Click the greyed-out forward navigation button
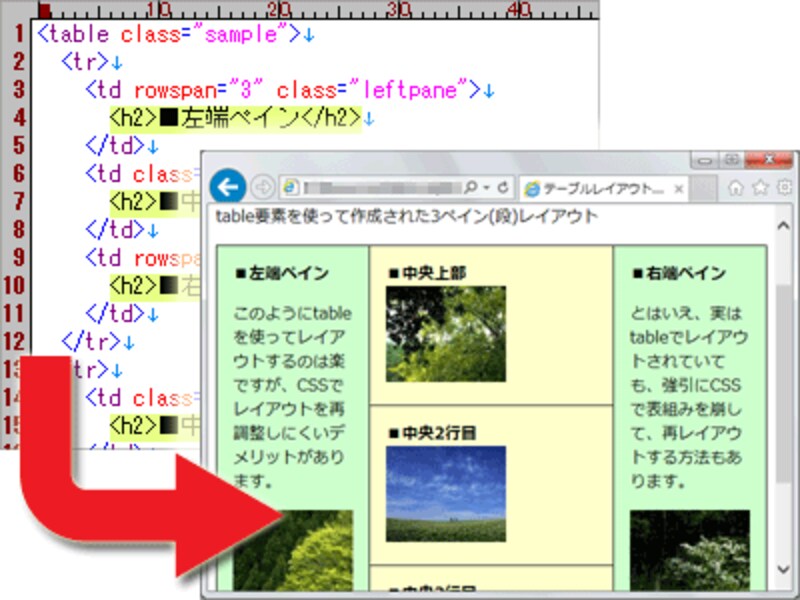The width and height of the screenshot is (800, 600). 263,188
